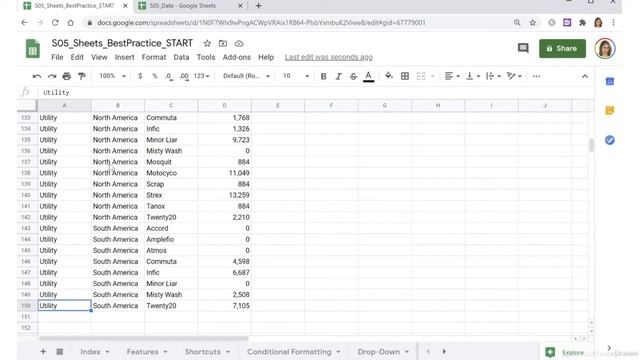Open the text color picker

pos(369,76)
